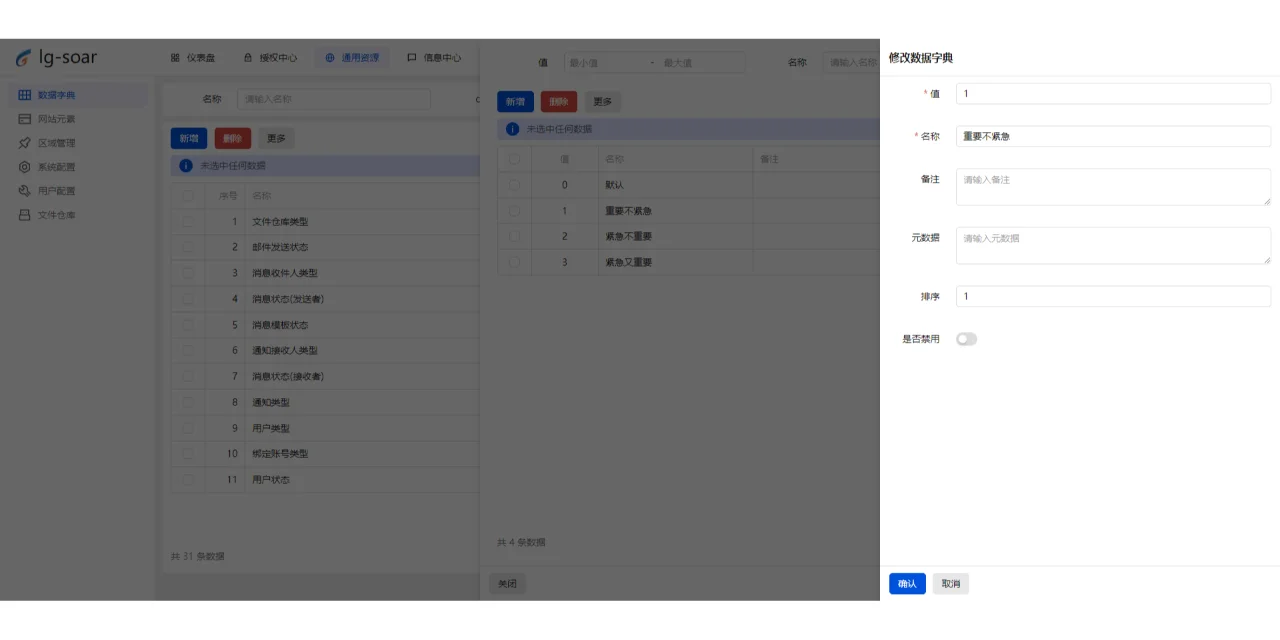Click row text 消息状态(发送者)
This screenshot has width=1280, height=640.
288,299
